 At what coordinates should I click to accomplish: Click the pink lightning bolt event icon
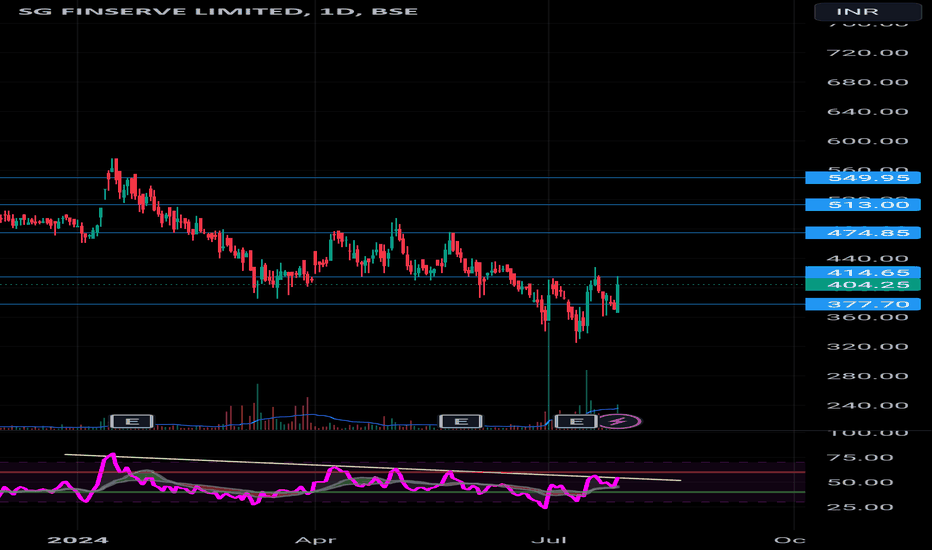coord(619,422)
